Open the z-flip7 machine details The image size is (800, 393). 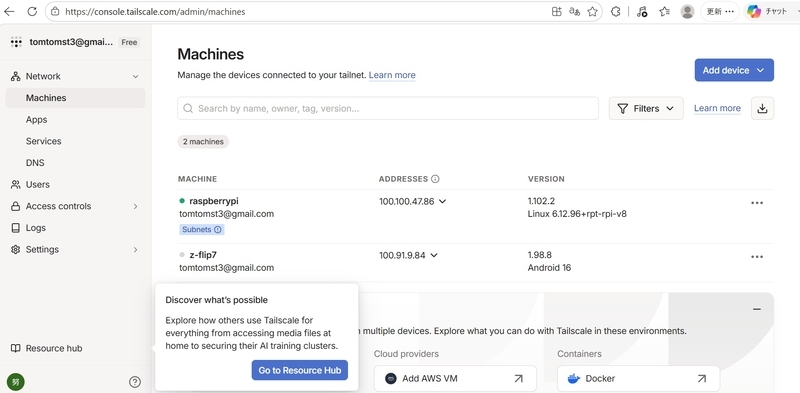203,255
